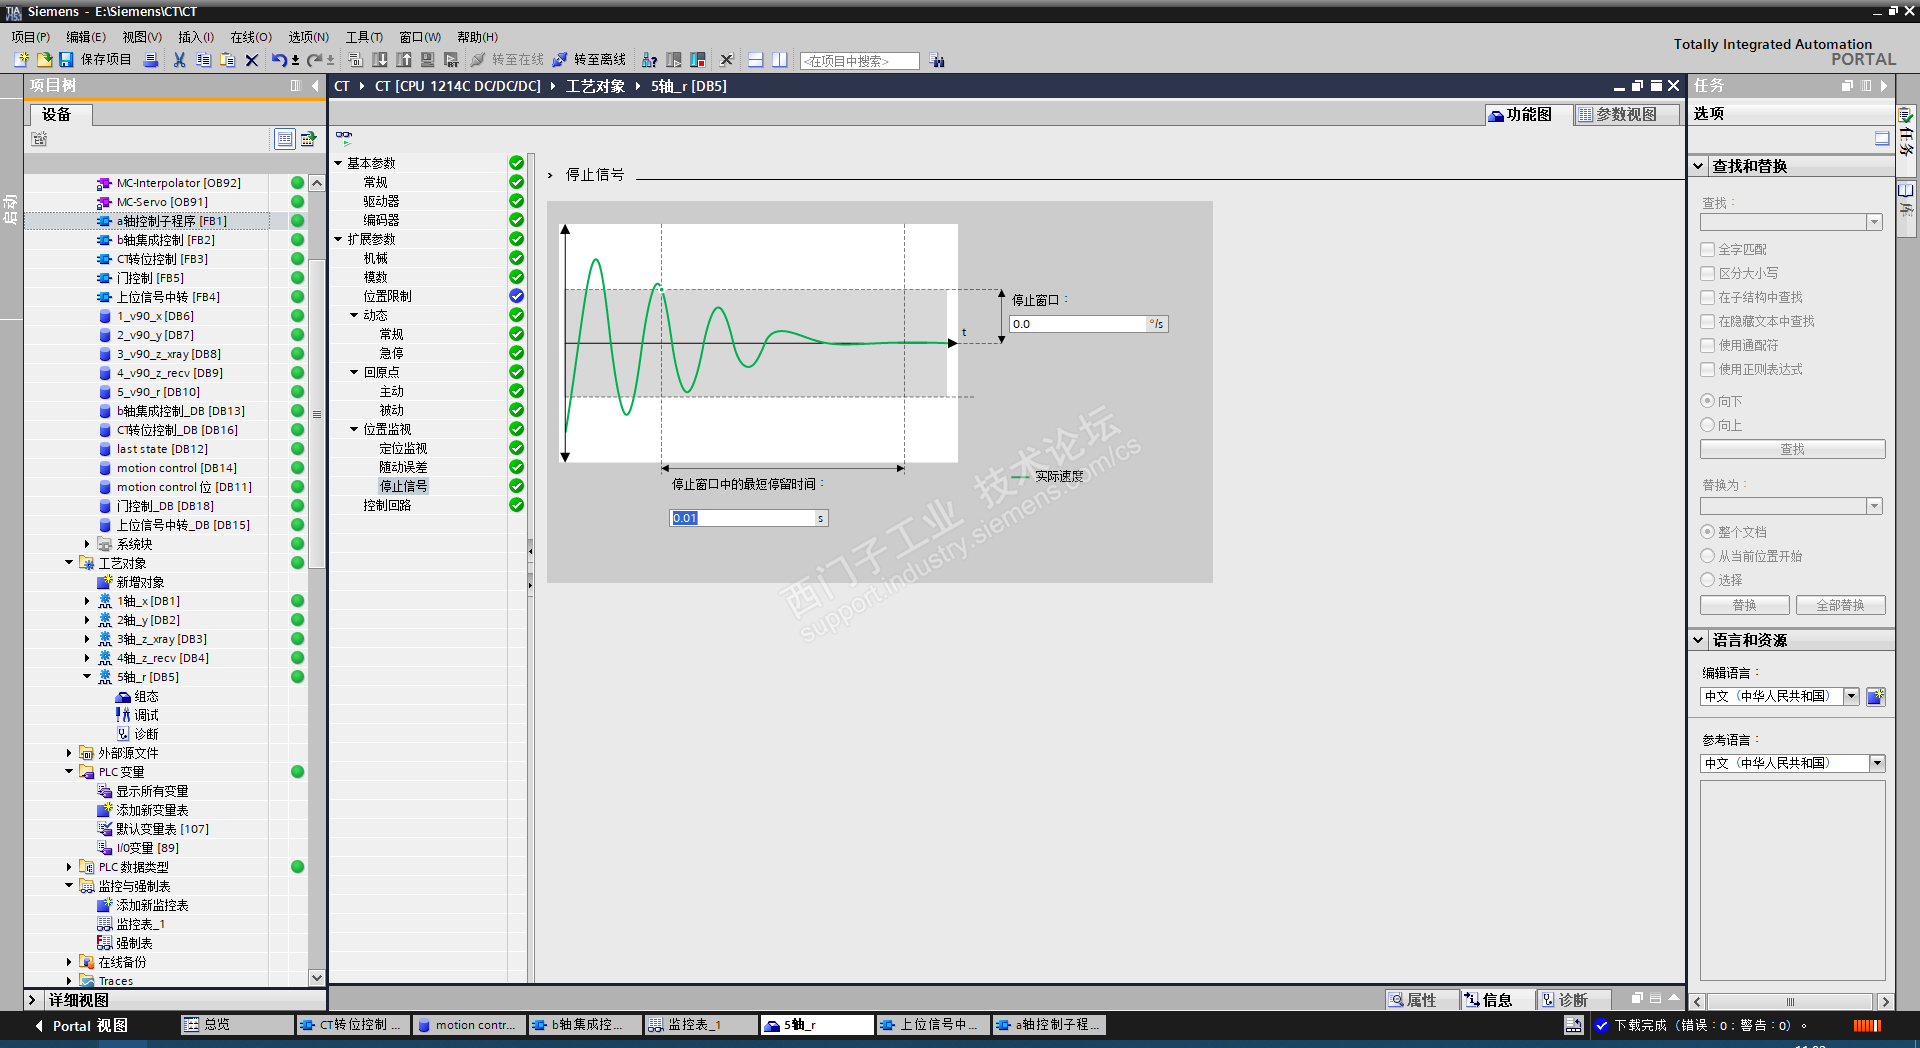1920x1048 pixels.
Task: Collapse the project tree panel arrow
Action: (315, 86)
